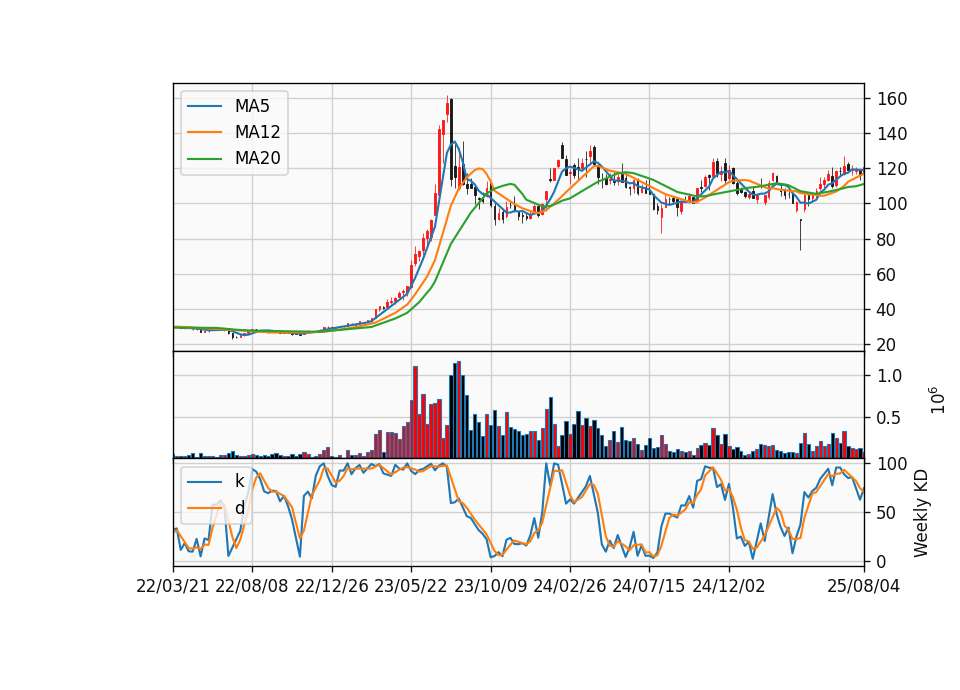Click the green MA20 legend line sample
Screen dimensions: 960x690
point(204,159)
